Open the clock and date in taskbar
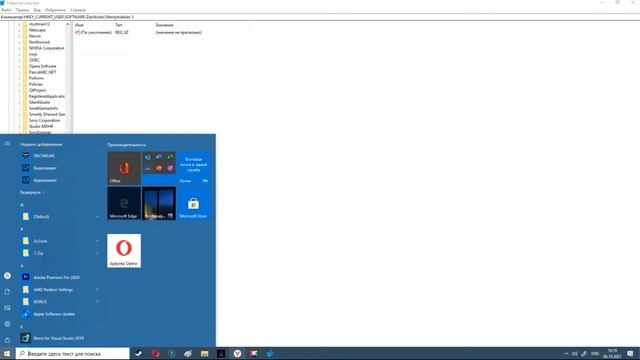The width and height of the screenshot is (640, 360). [612, 353]
